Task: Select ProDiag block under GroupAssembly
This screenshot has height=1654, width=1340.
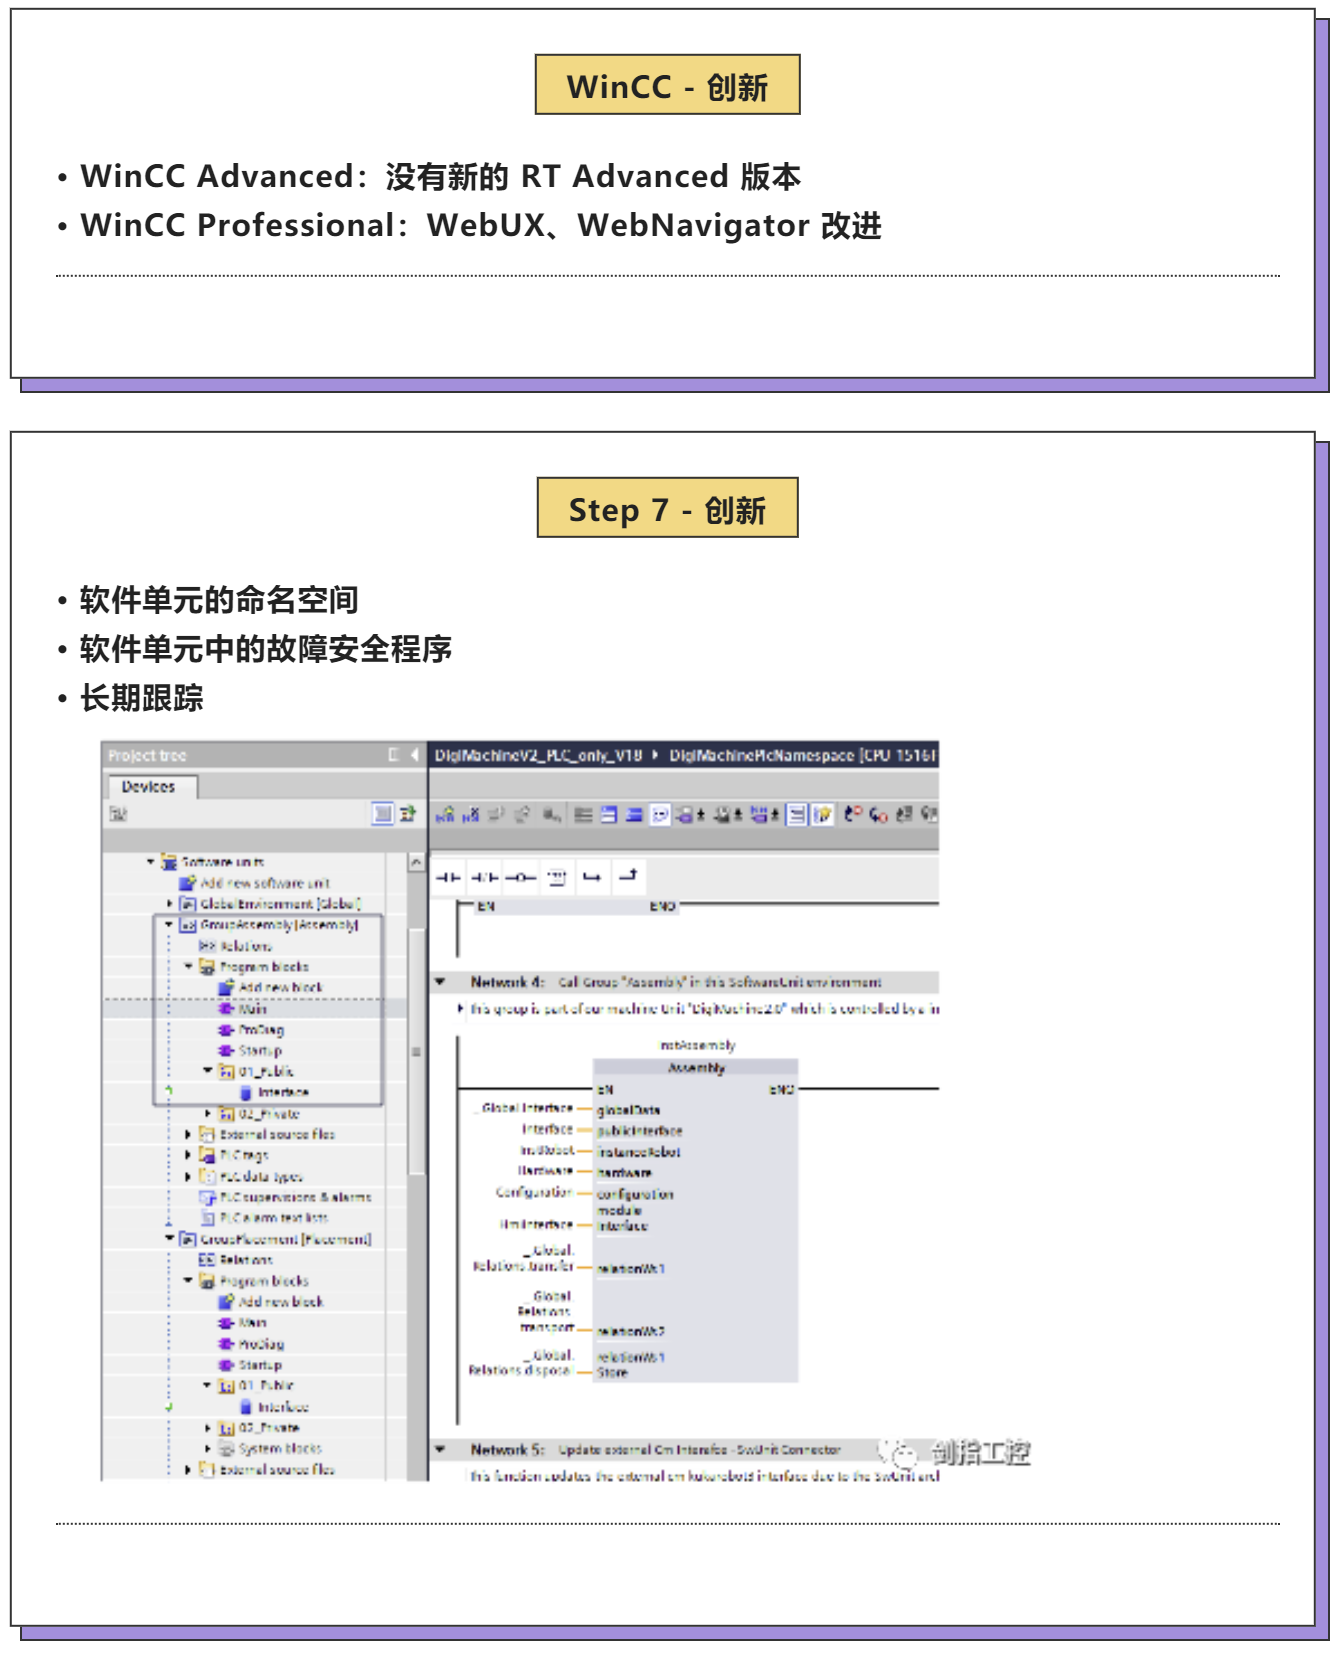Action: click(252, 1029)
